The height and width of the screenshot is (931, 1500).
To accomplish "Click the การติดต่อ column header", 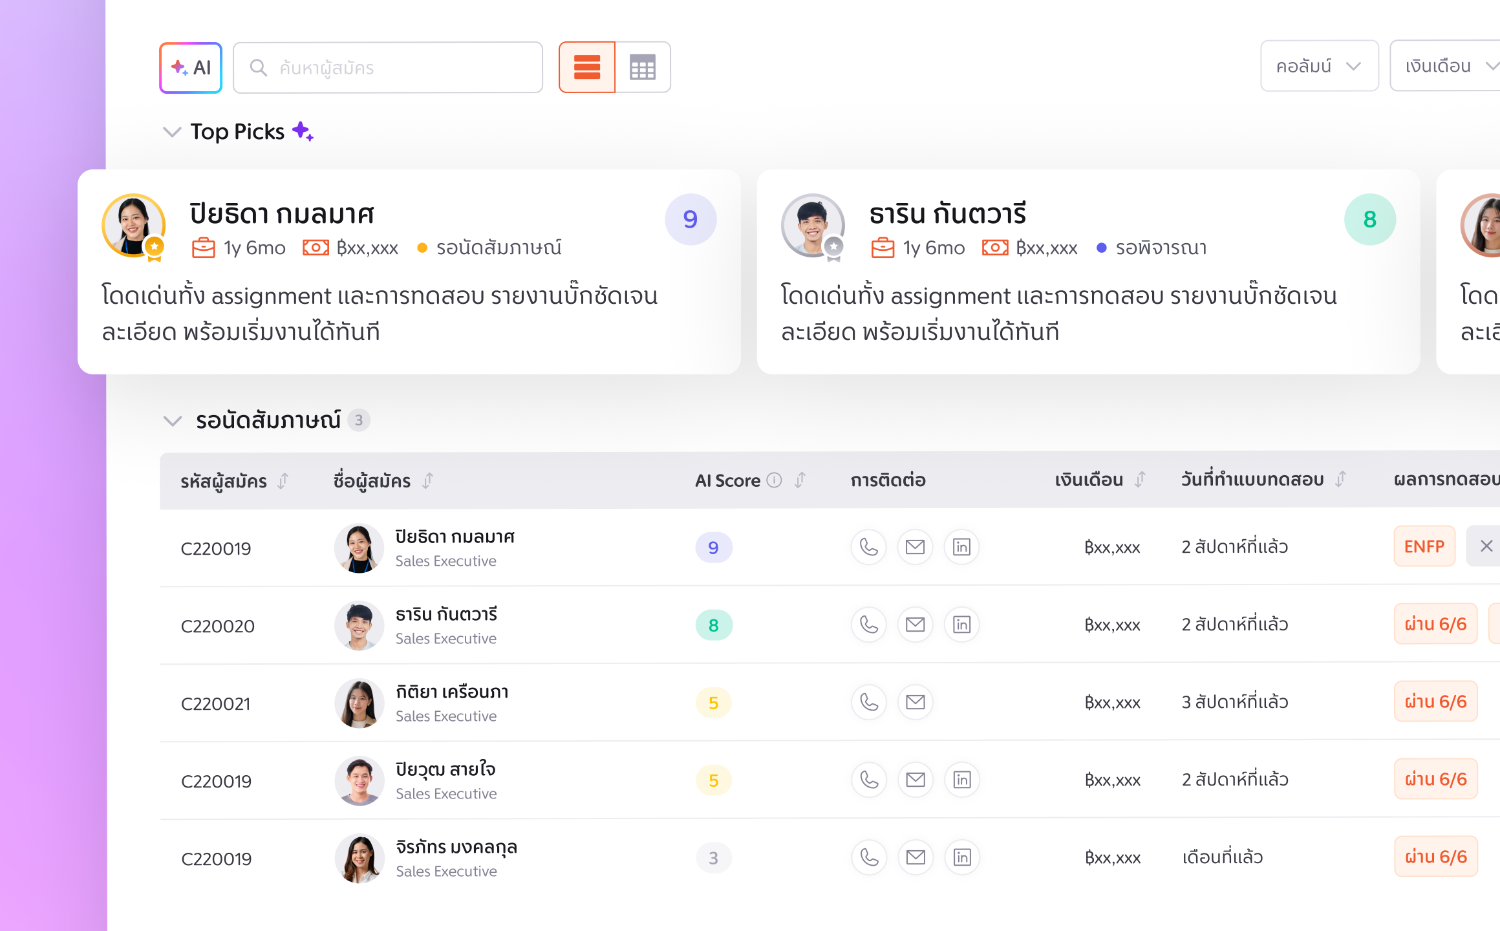I will pos(888,480).
